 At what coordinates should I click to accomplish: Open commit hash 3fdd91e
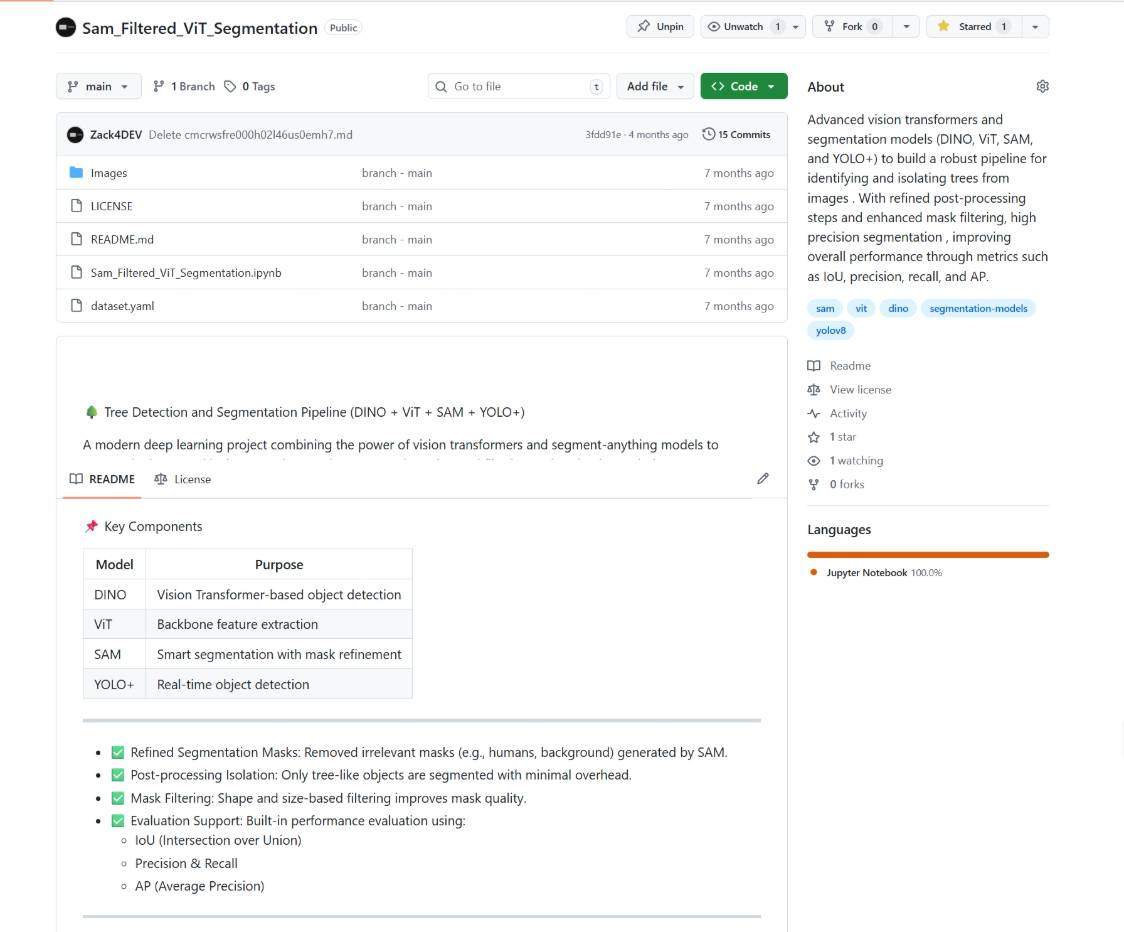point(603,134)
